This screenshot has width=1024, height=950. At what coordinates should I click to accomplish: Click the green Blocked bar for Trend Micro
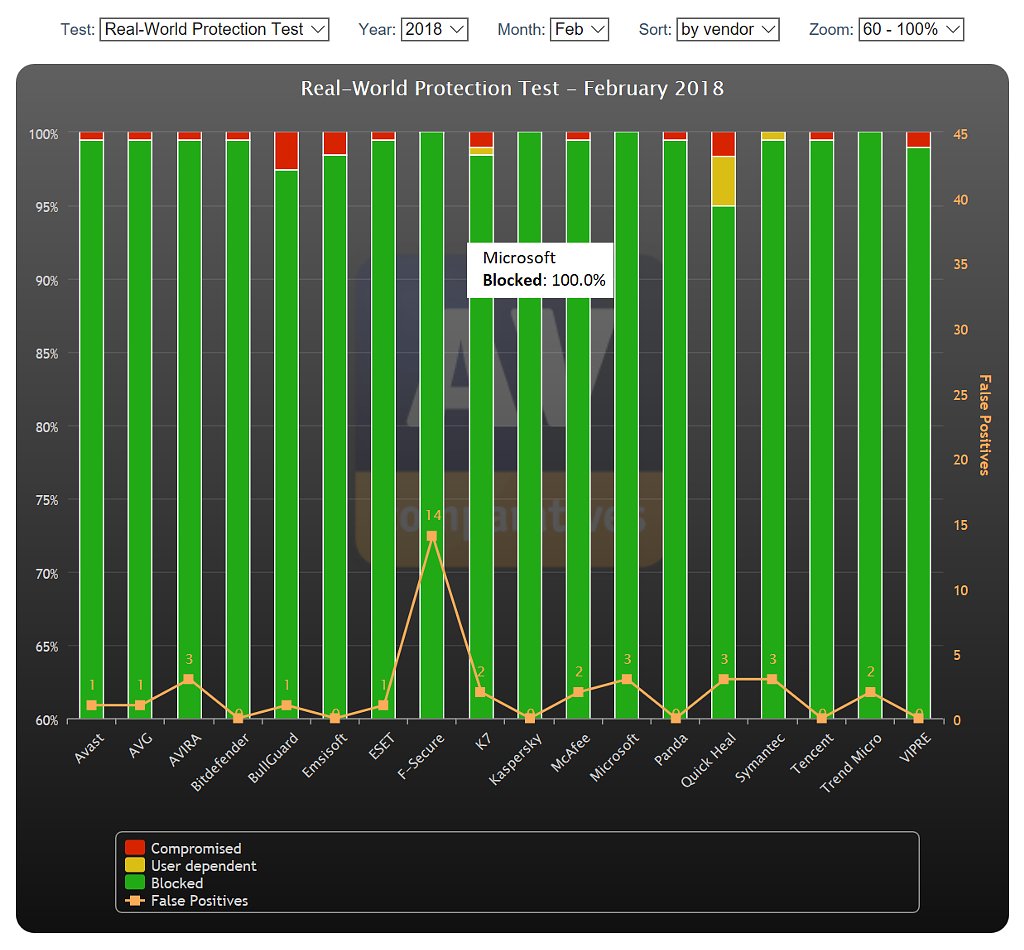point(870,425)
